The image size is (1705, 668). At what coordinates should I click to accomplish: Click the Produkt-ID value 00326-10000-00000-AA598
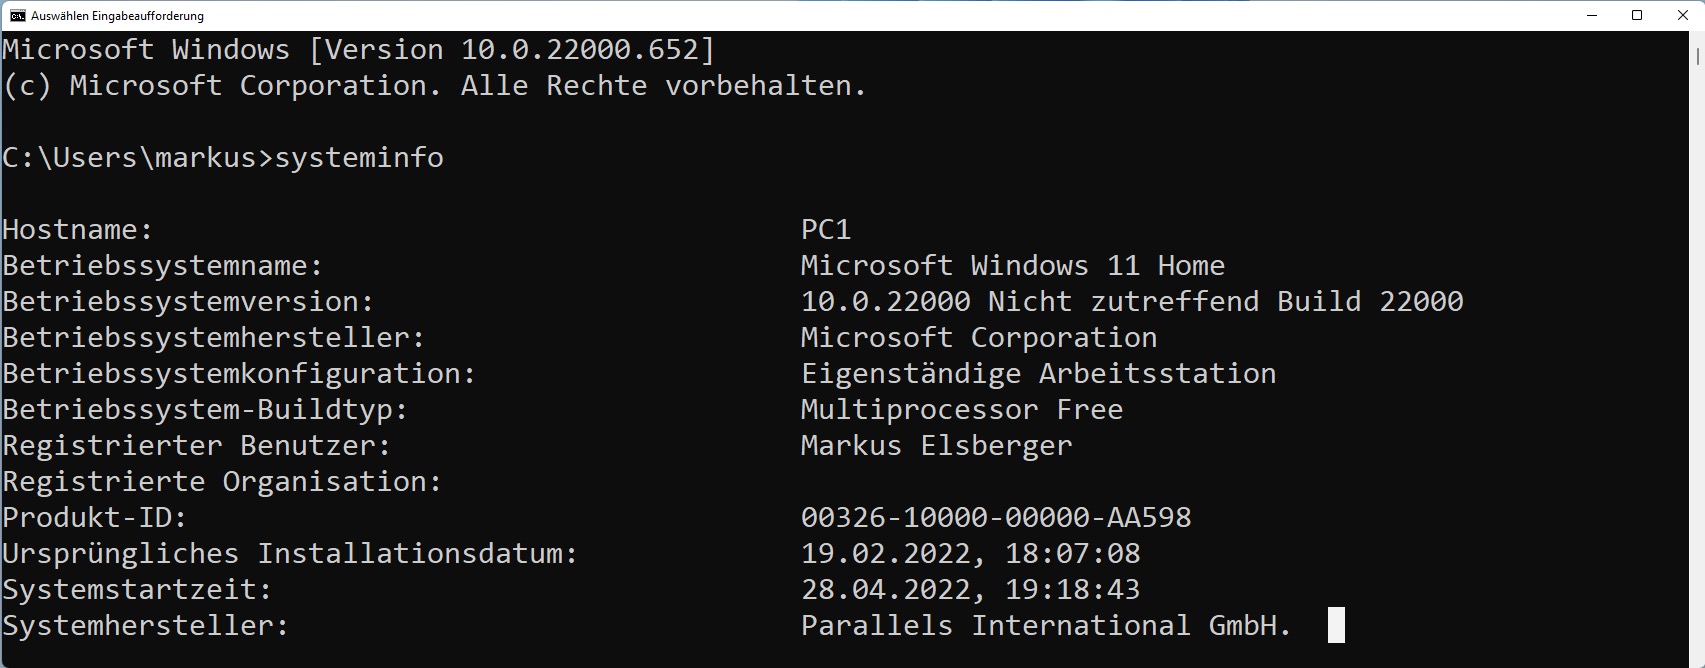click(996, 517)
